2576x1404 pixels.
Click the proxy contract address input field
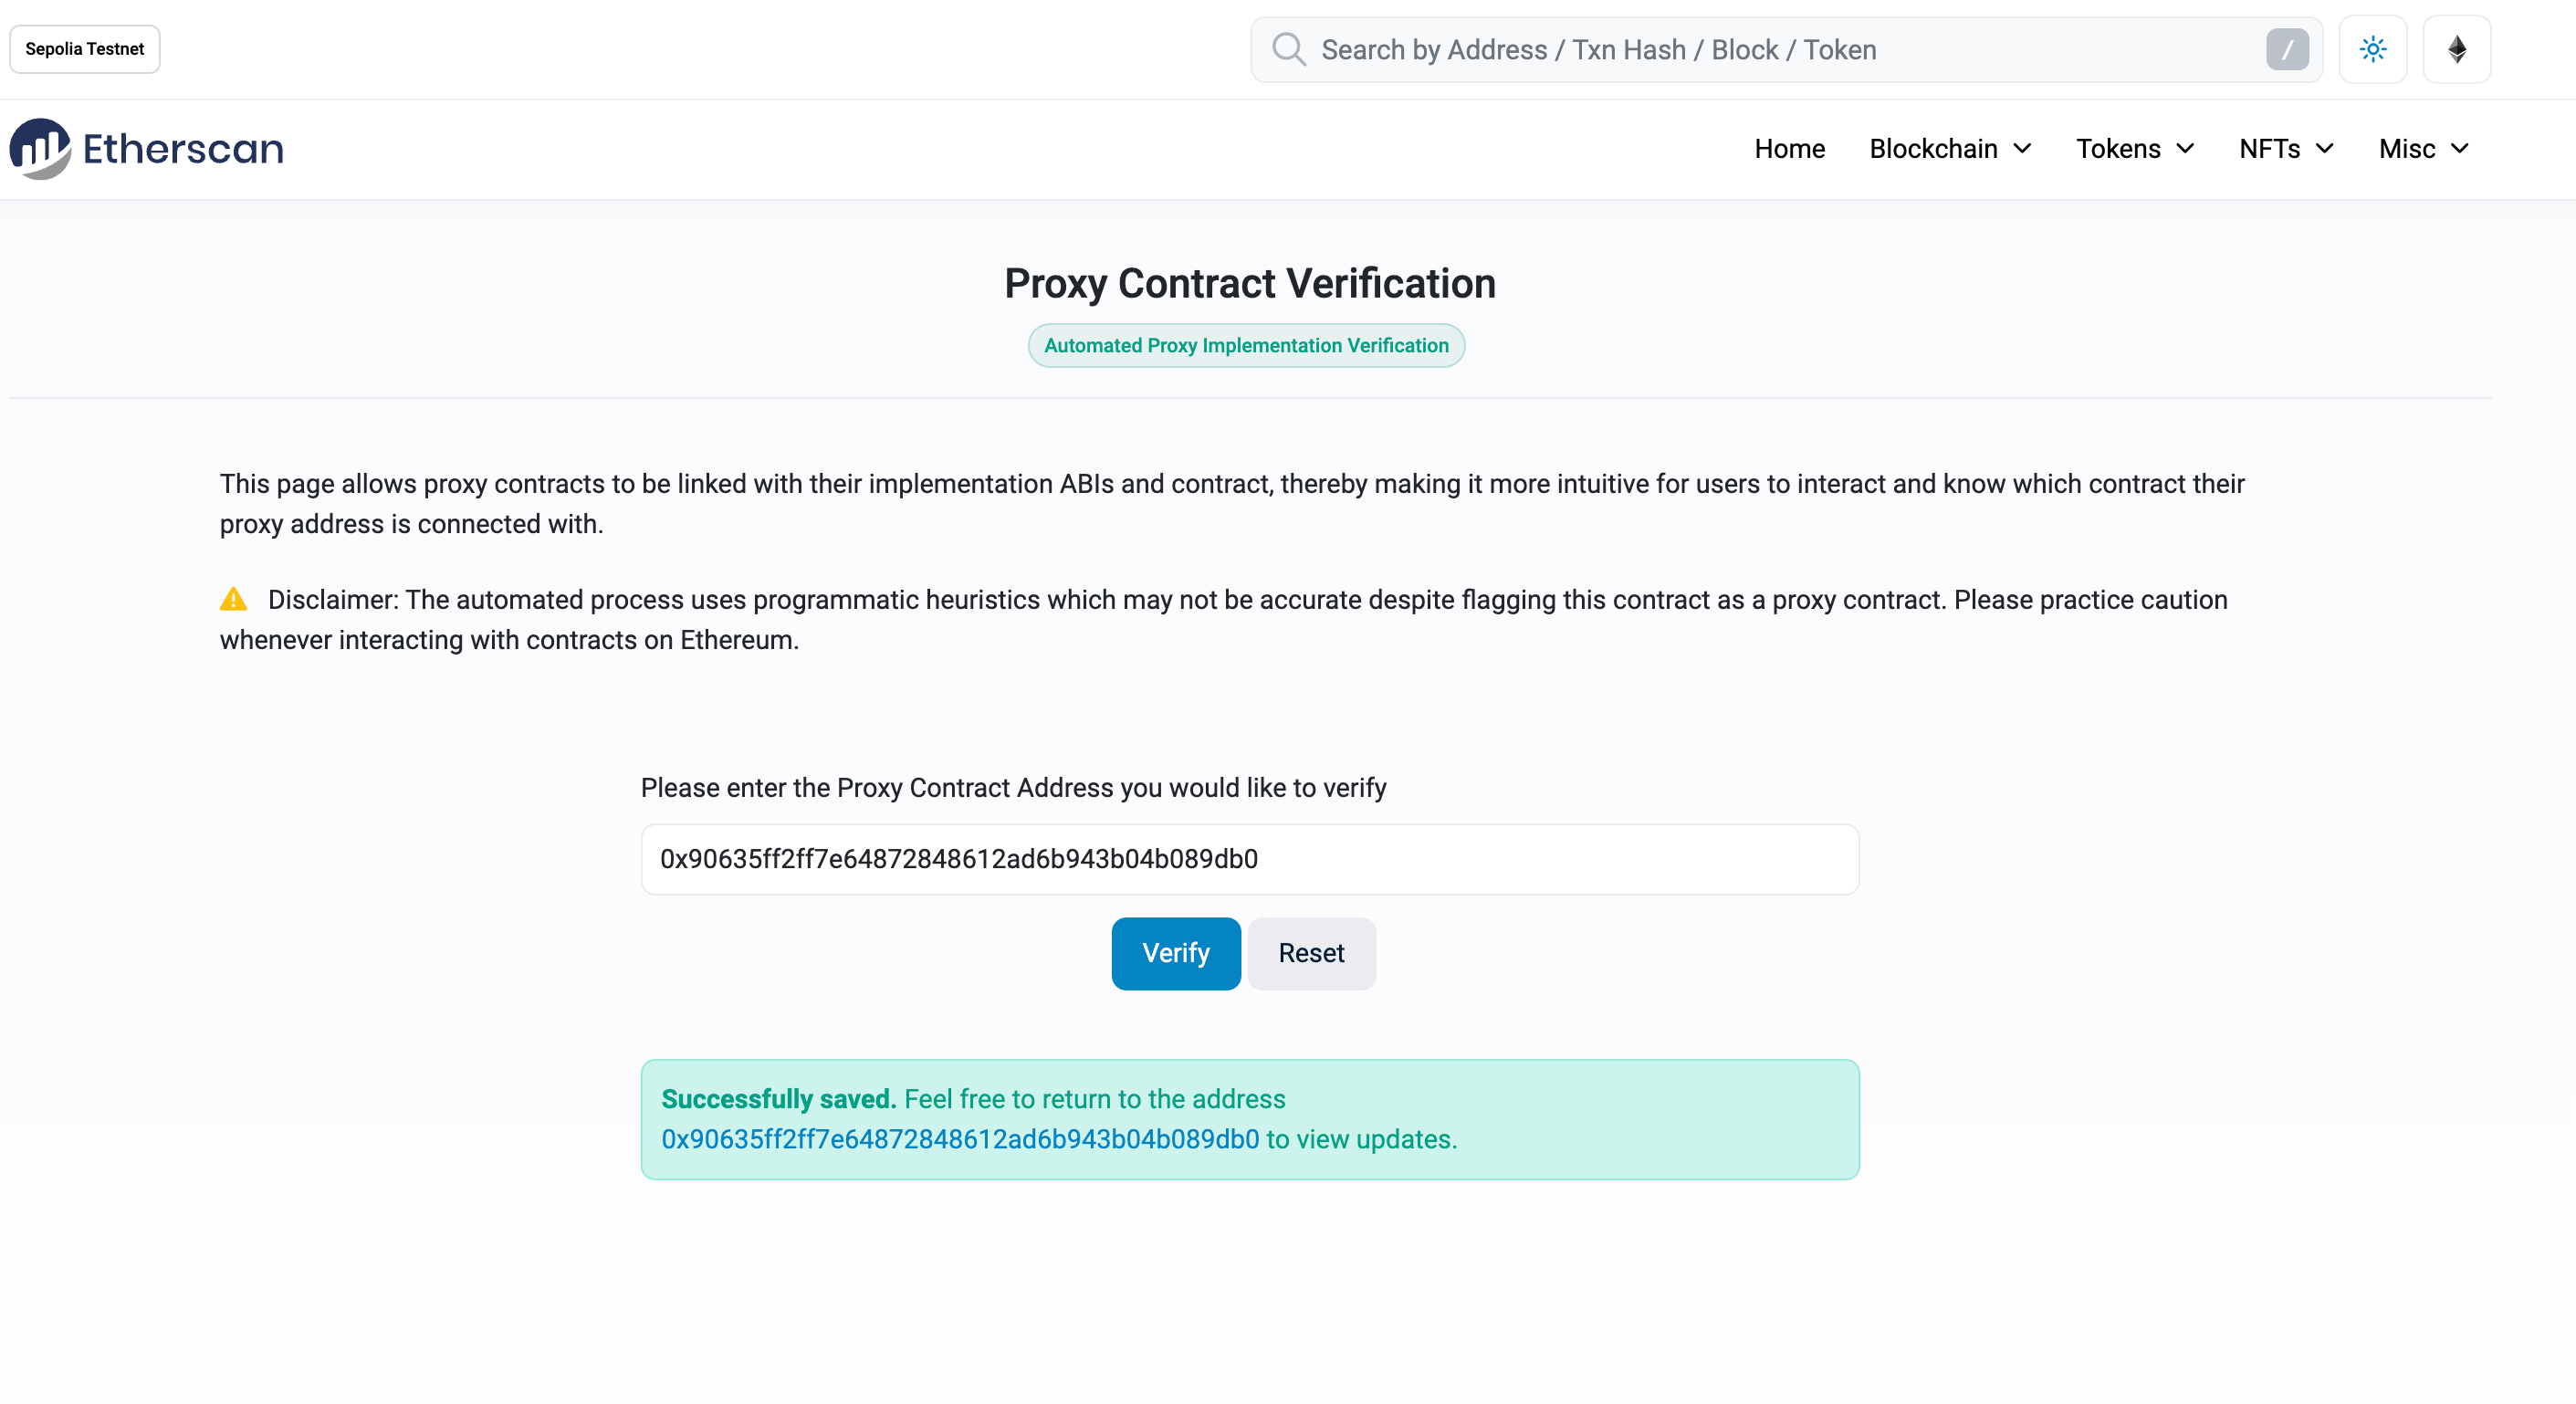(x=1249, y=859)
